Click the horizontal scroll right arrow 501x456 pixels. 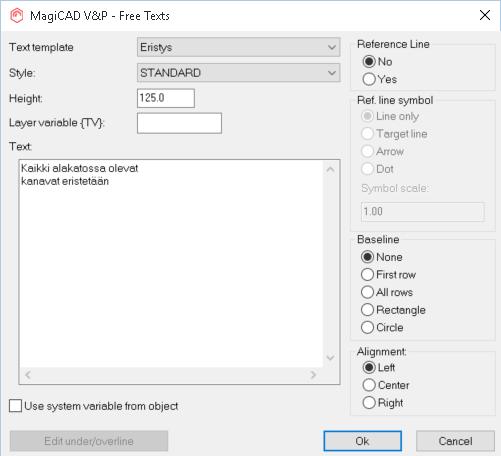pos(313,375)
